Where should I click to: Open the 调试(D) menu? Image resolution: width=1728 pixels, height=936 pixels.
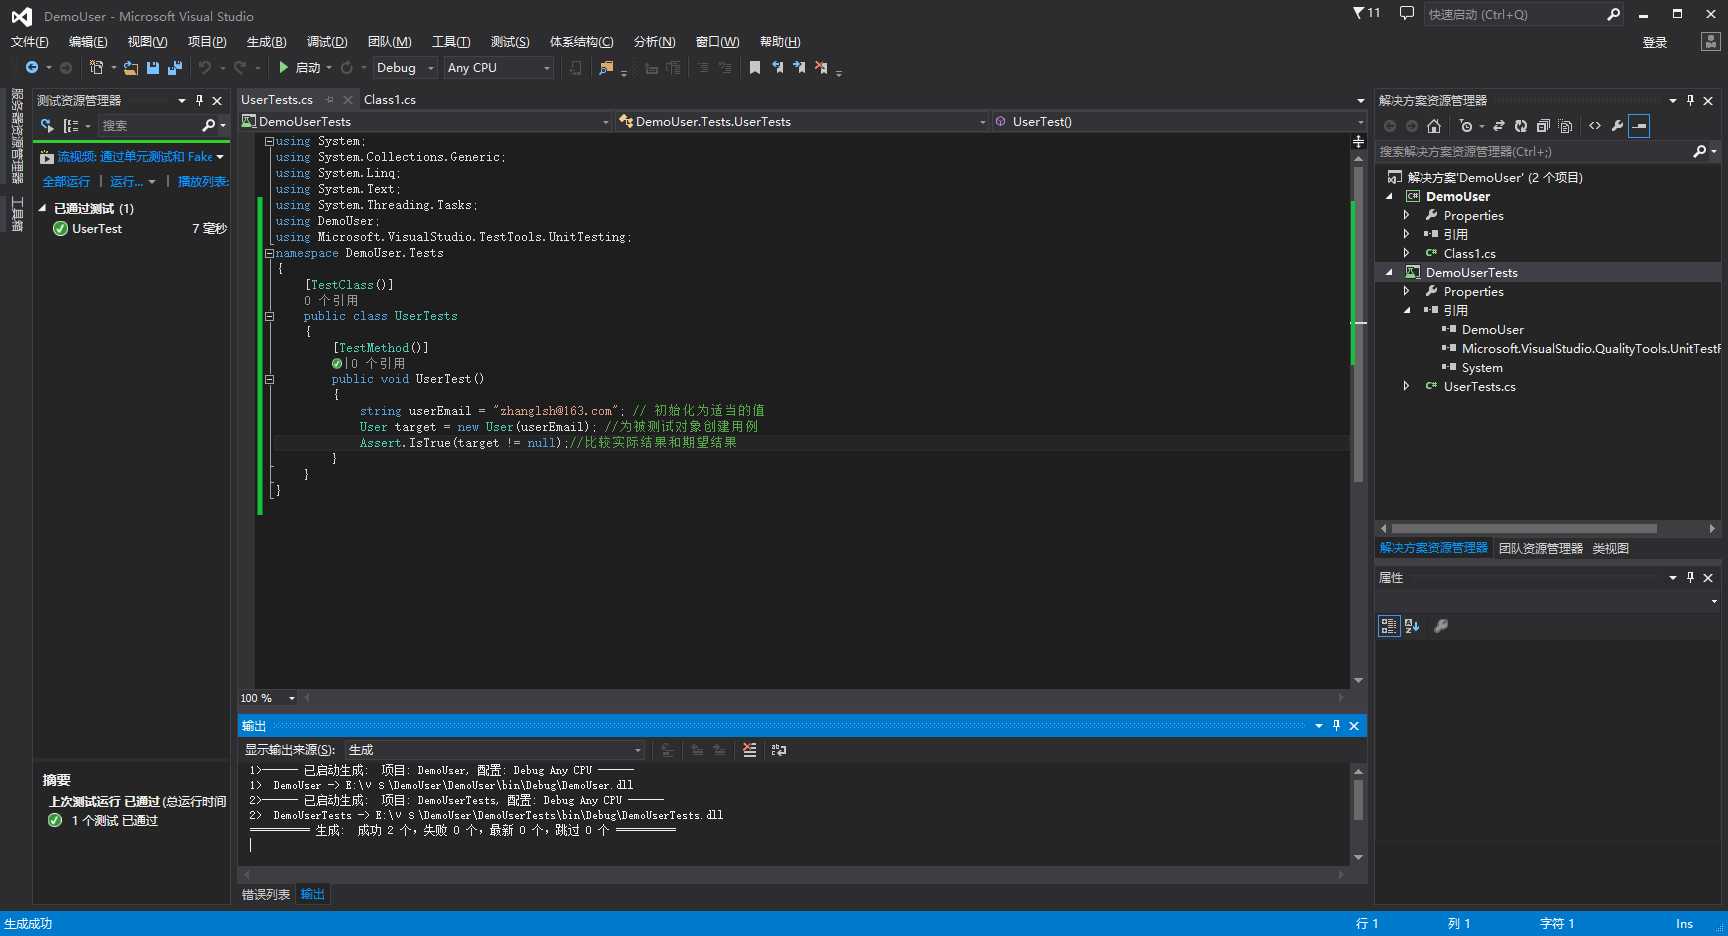327,42
